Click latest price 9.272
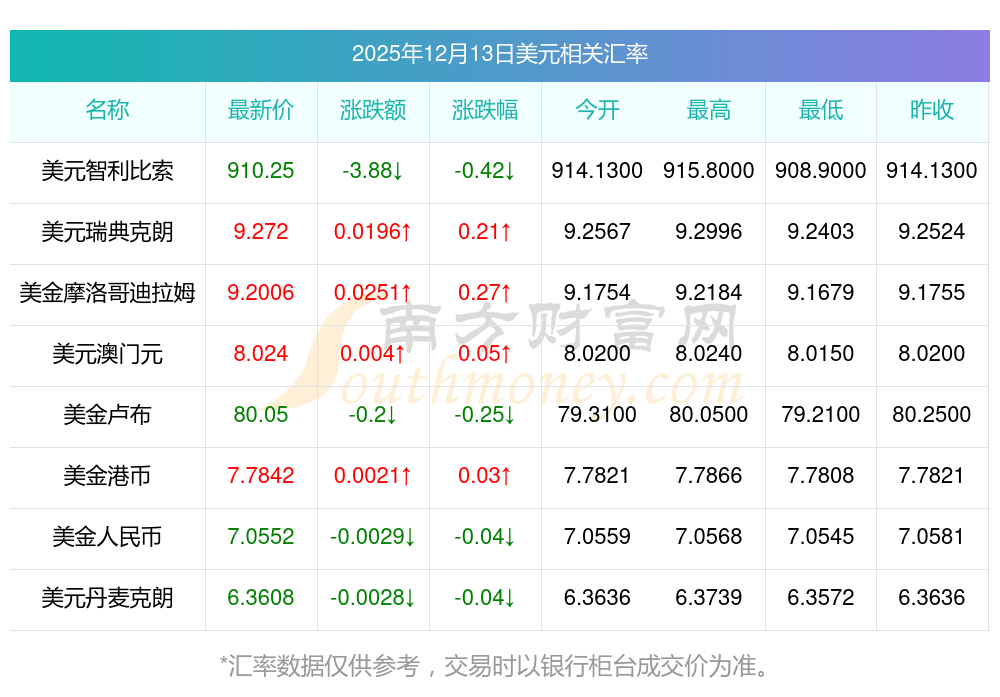Screen dimensions: 1000x697 point(260,231)
